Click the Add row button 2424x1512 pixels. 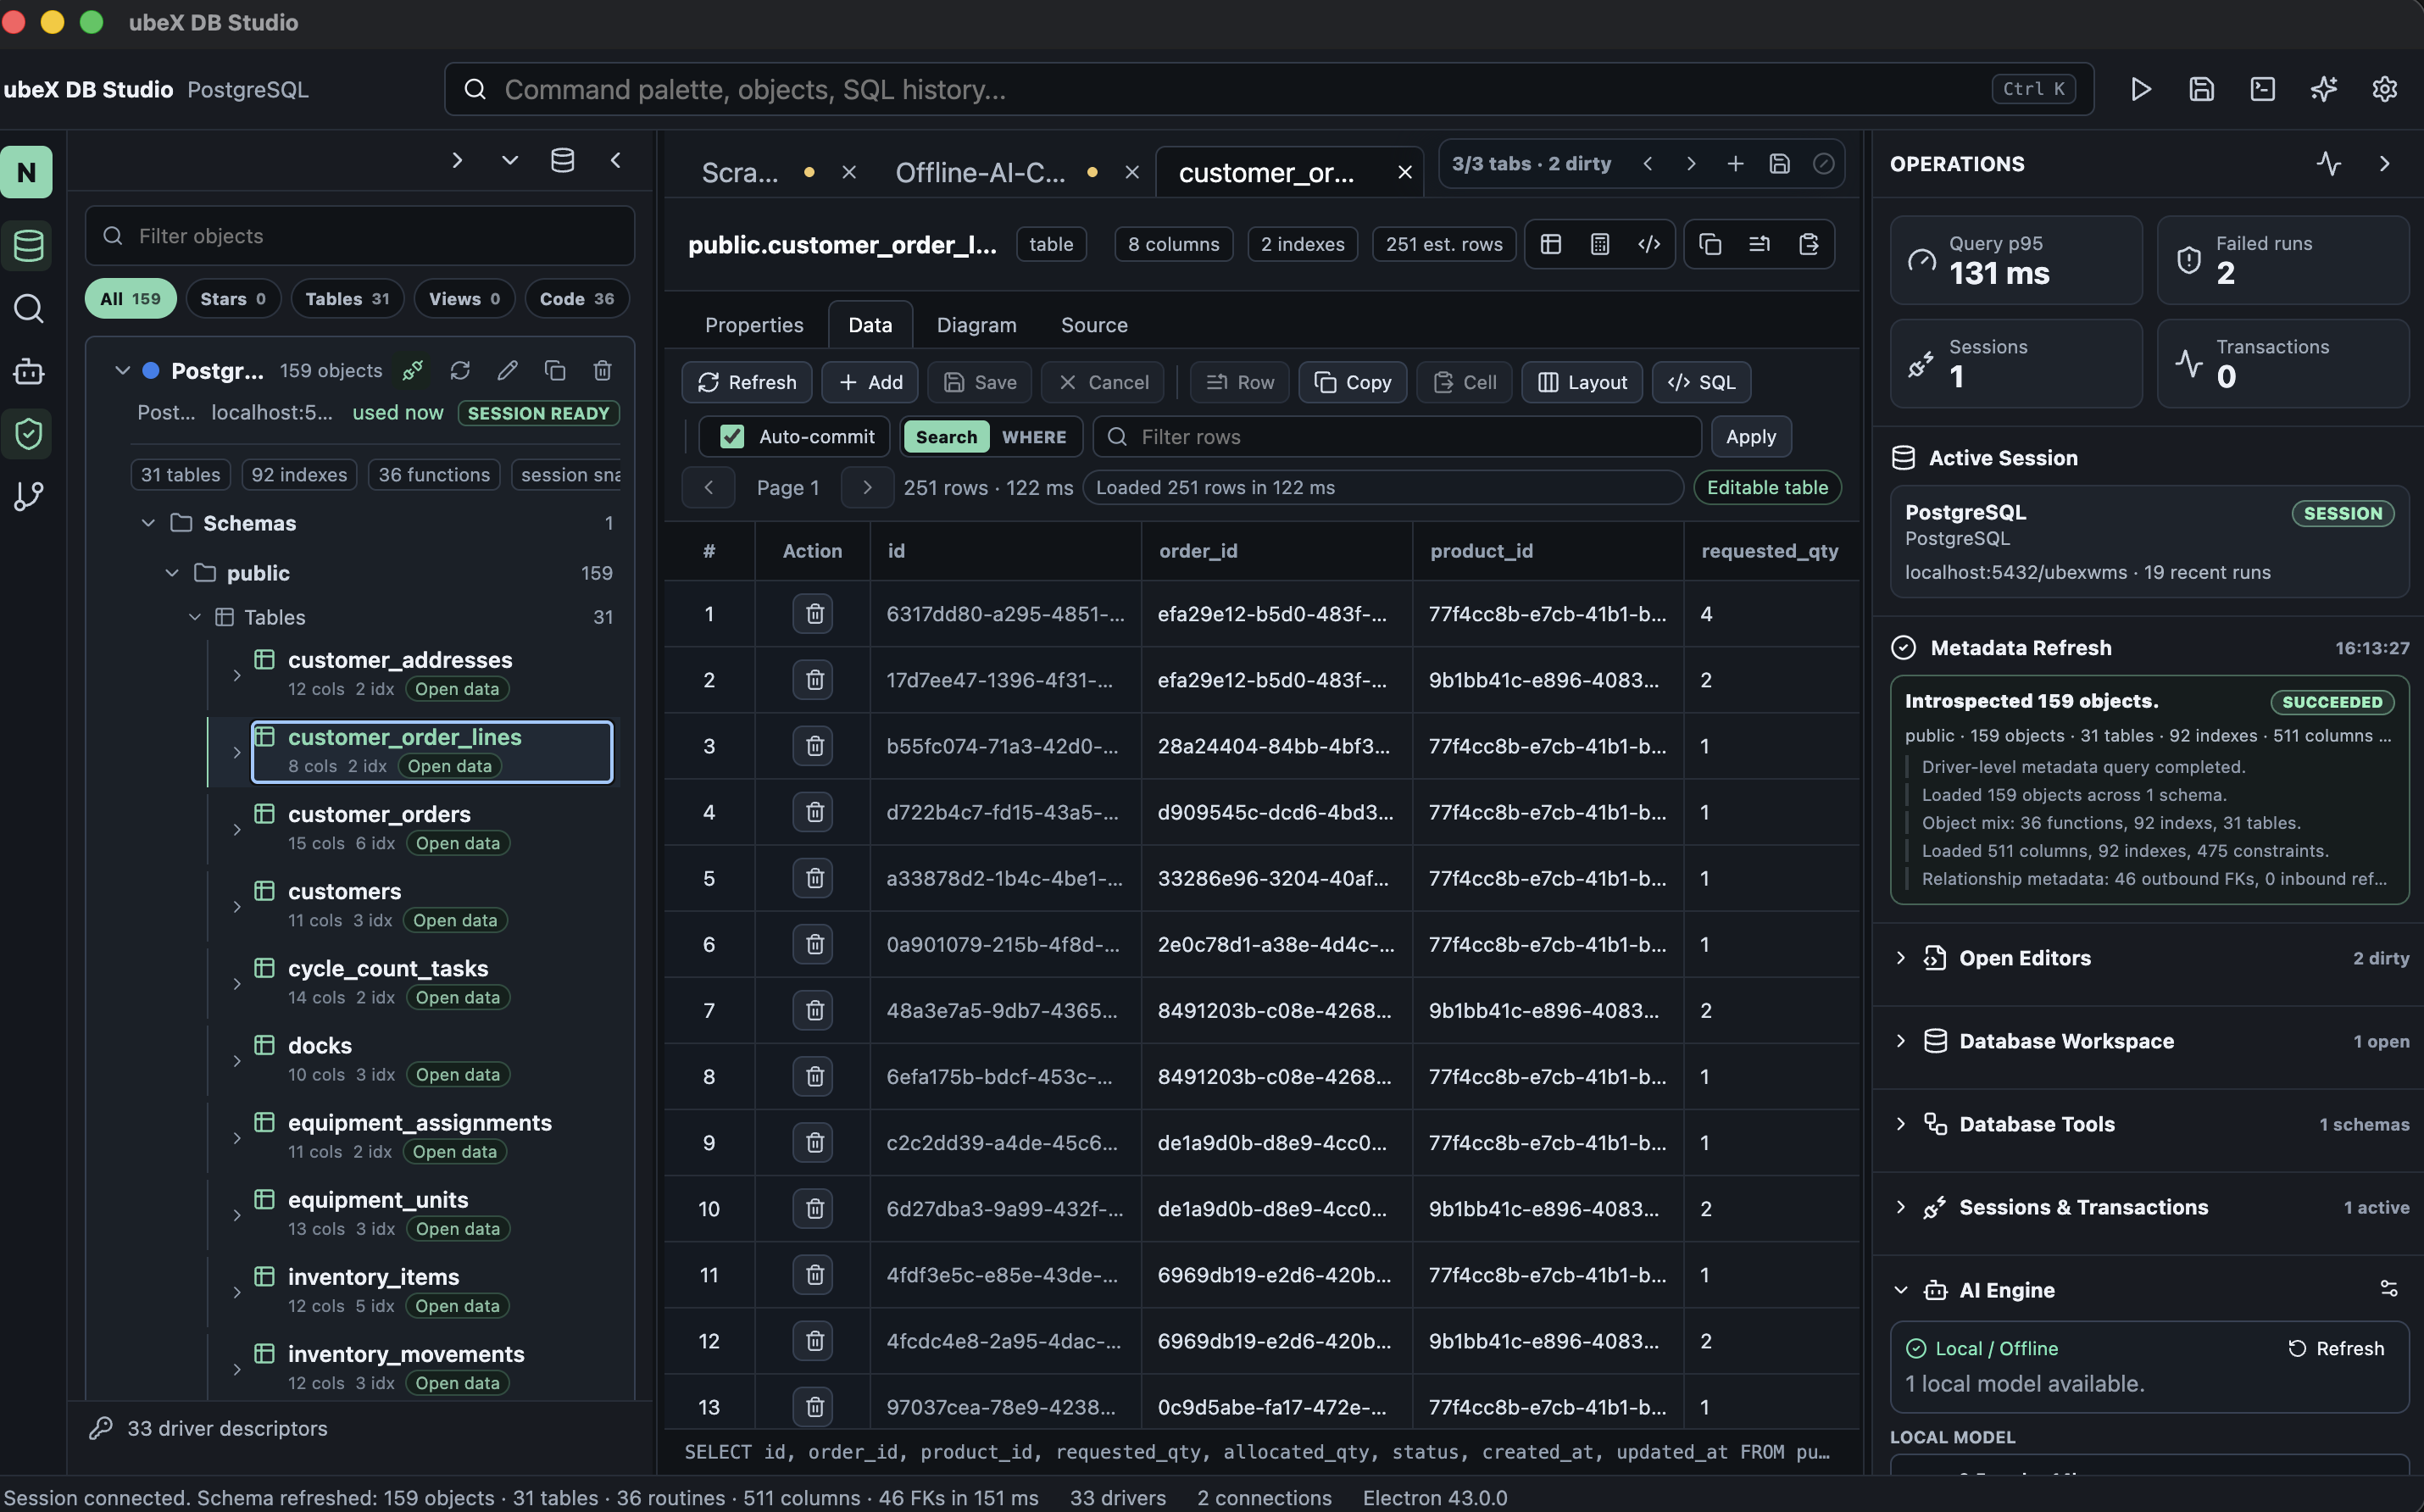870,382
